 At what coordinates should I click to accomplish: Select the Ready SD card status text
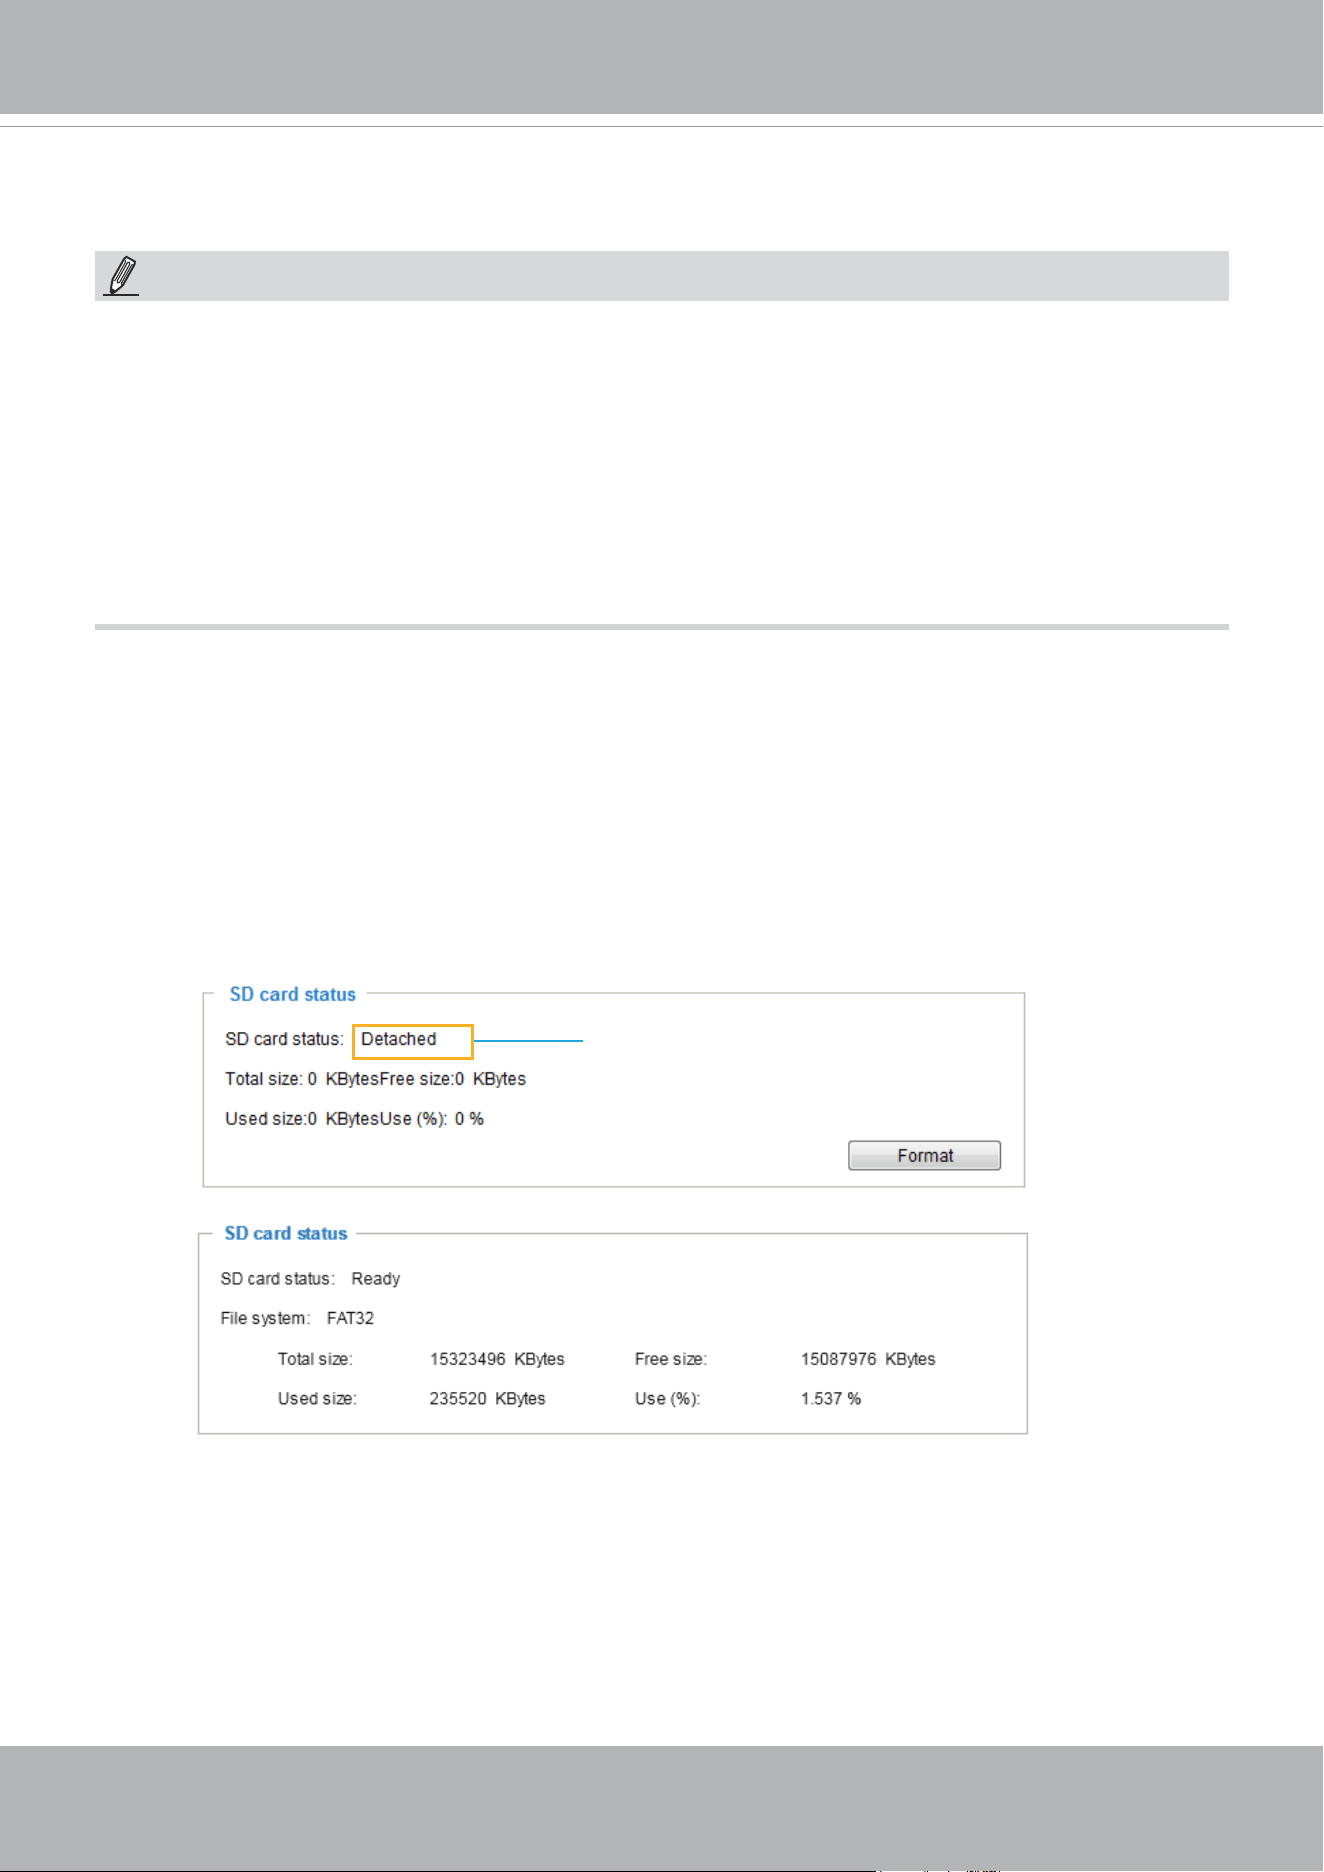click(375, 1278)
